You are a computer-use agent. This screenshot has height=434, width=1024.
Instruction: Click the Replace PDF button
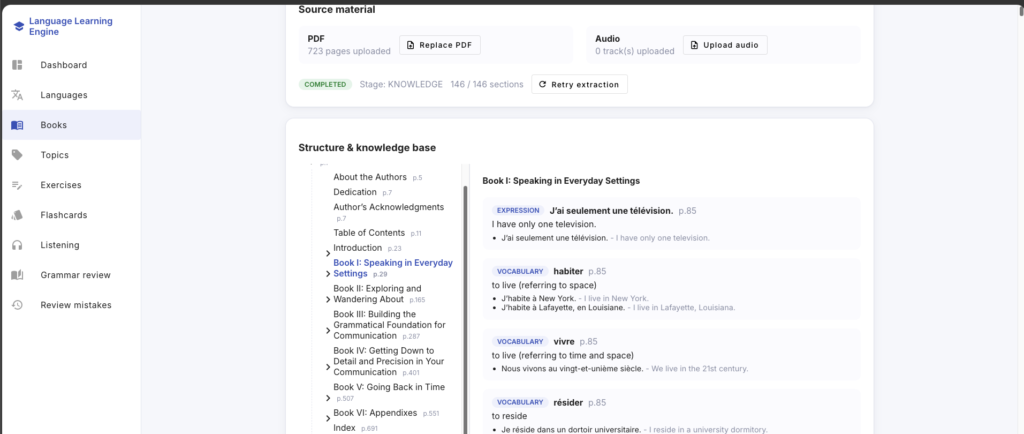tap(440, 45)
